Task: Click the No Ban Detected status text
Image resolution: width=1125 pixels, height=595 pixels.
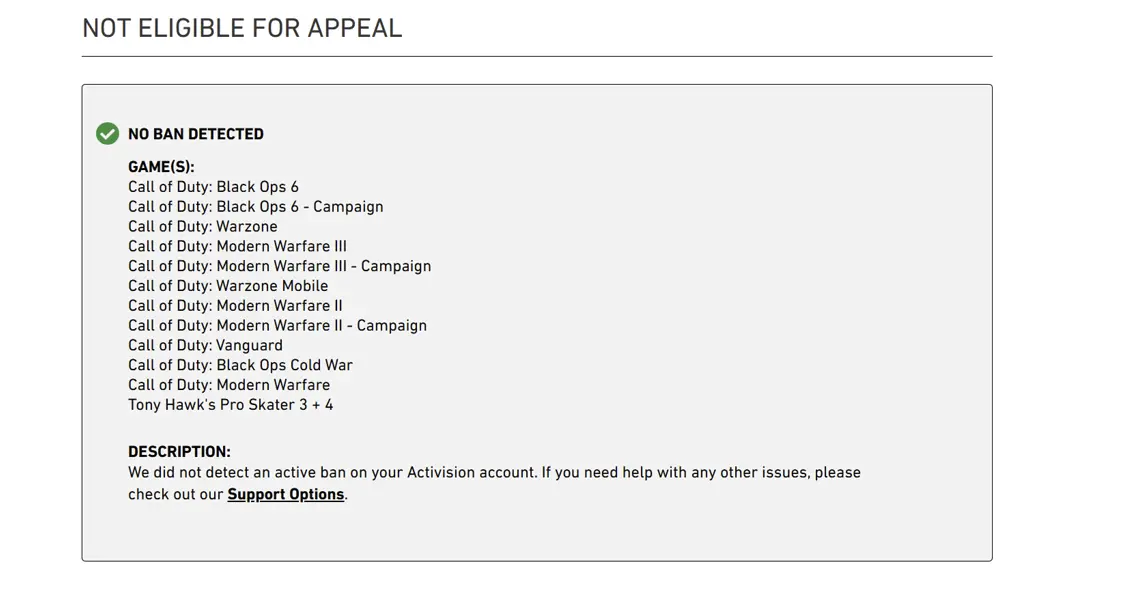Action: 196,134
